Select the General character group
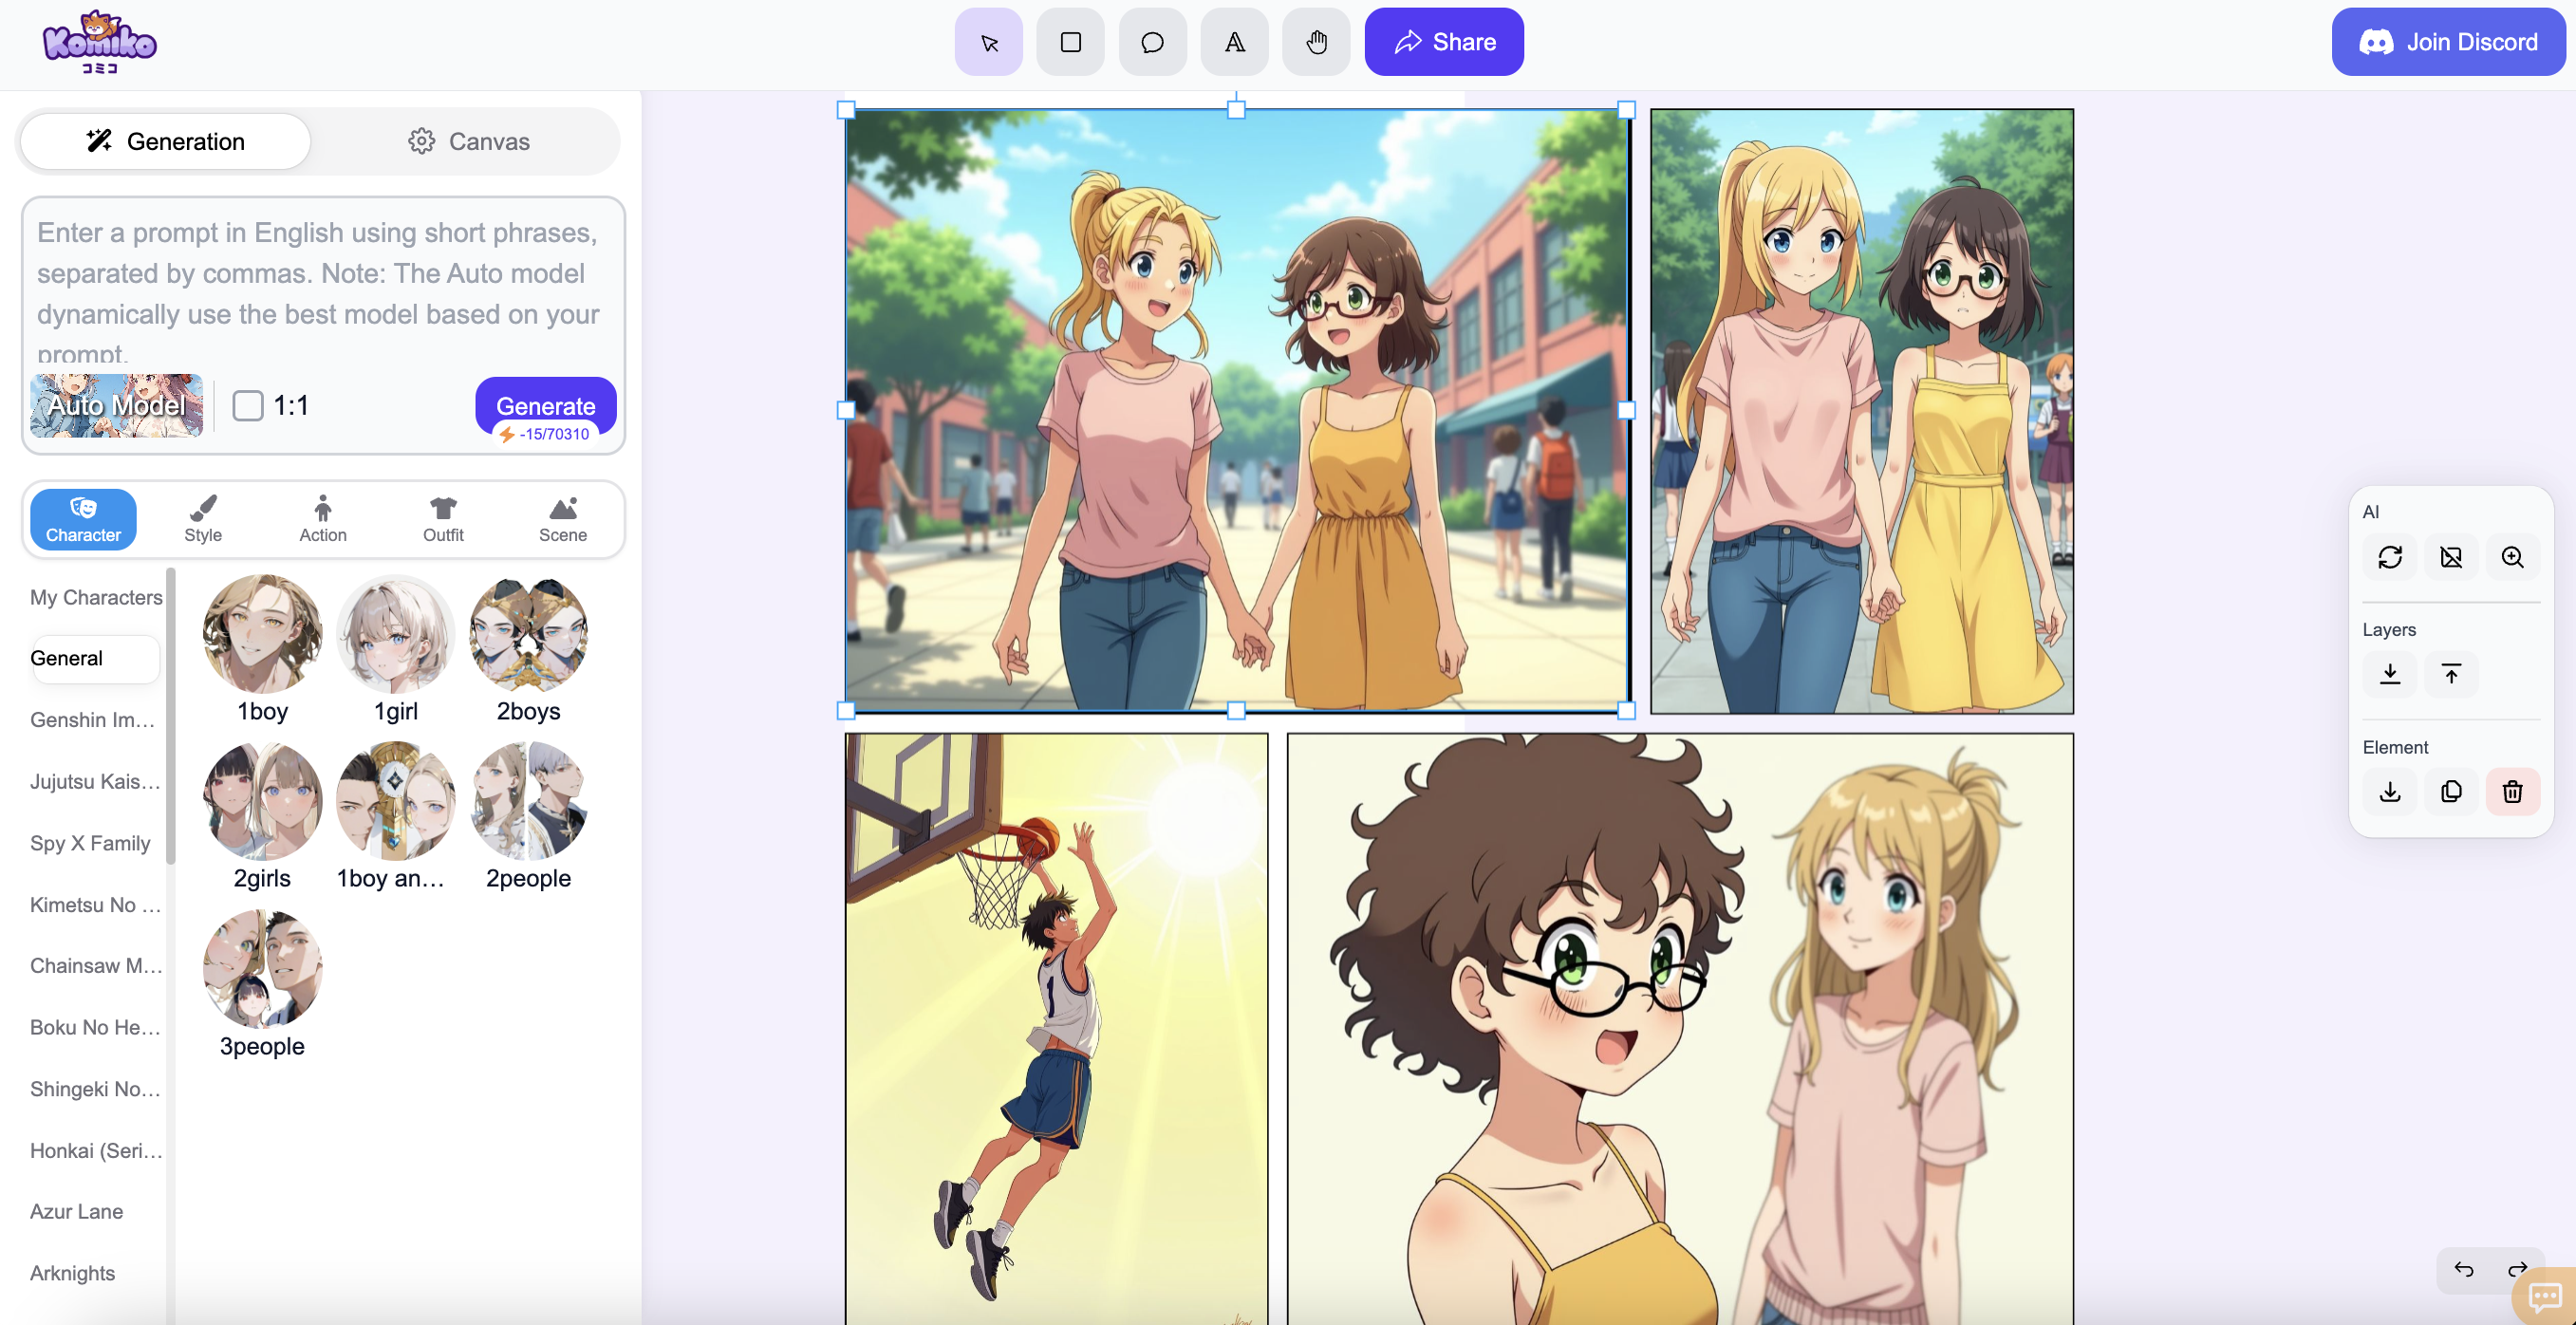The width and height of the screenshot is (2576, 1325). click(x=95, y=659)
